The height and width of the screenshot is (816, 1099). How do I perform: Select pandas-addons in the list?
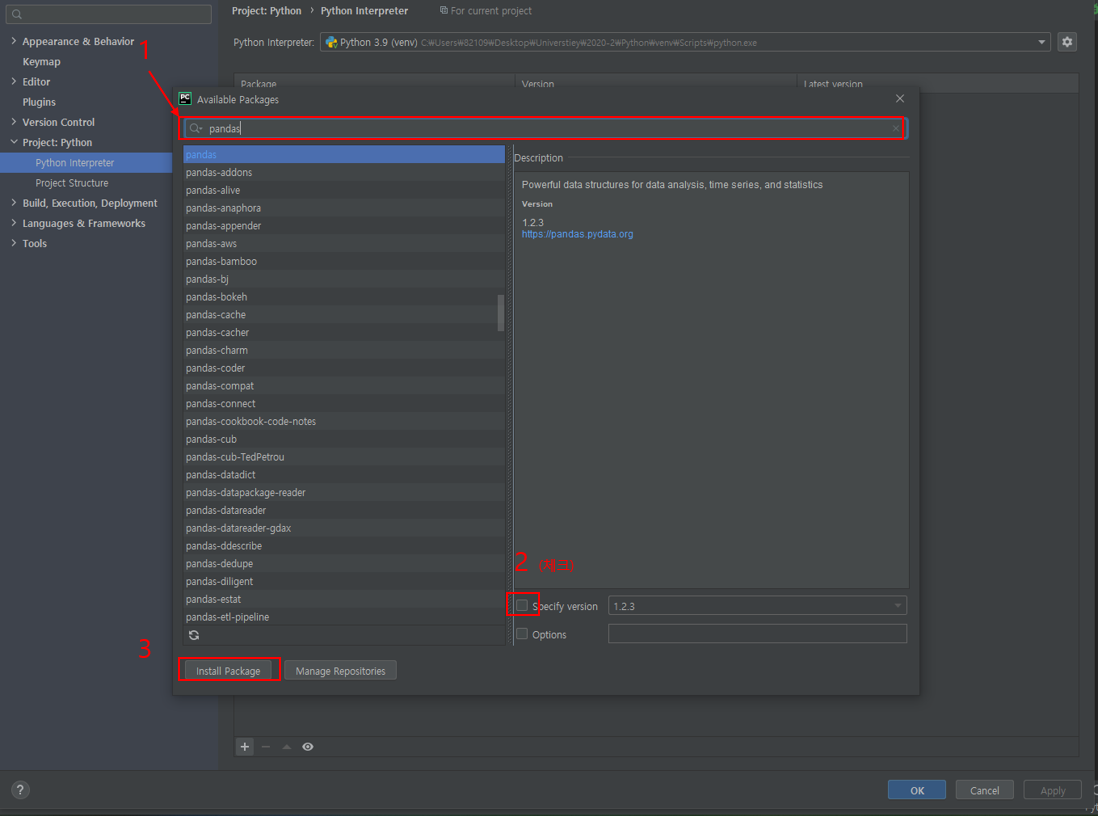(x=343, y=172)
